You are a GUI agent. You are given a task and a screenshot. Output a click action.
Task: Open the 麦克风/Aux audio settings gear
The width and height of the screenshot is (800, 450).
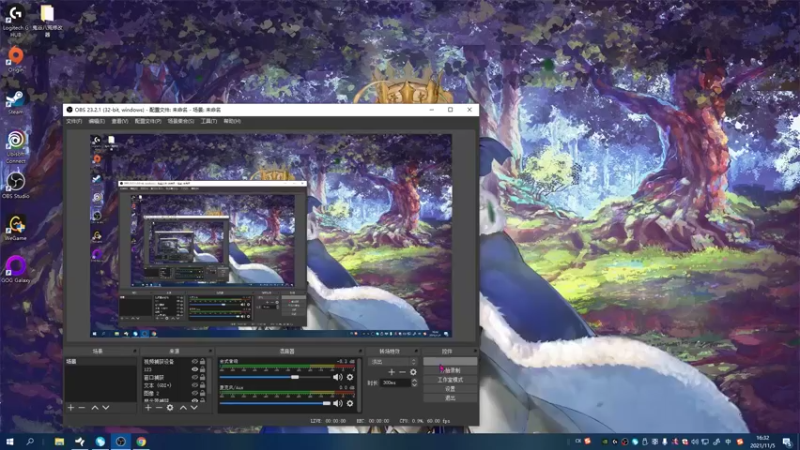click(x=349, y=403)
